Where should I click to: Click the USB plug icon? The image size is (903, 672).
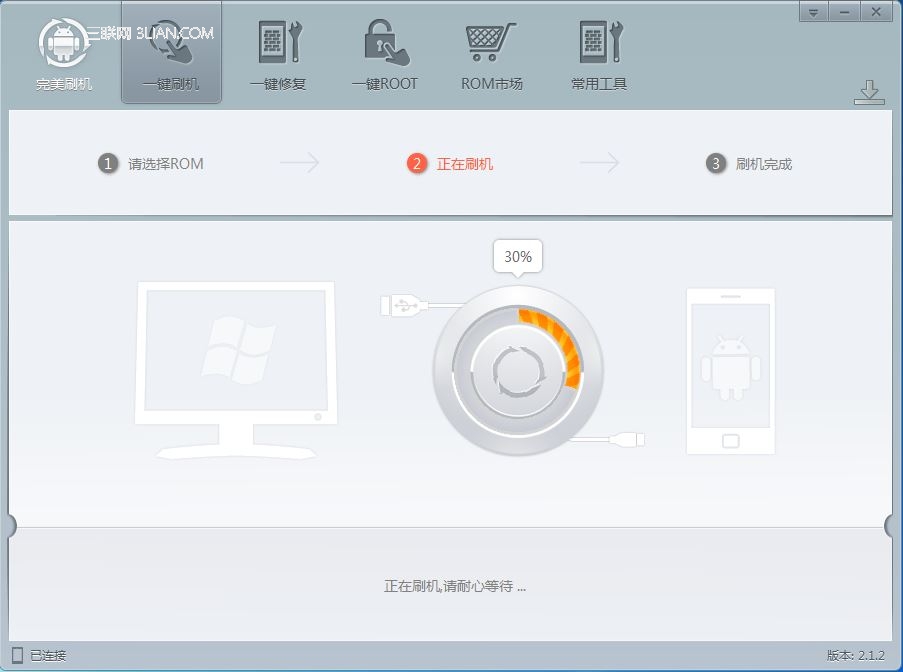click(x=404, y=305)
